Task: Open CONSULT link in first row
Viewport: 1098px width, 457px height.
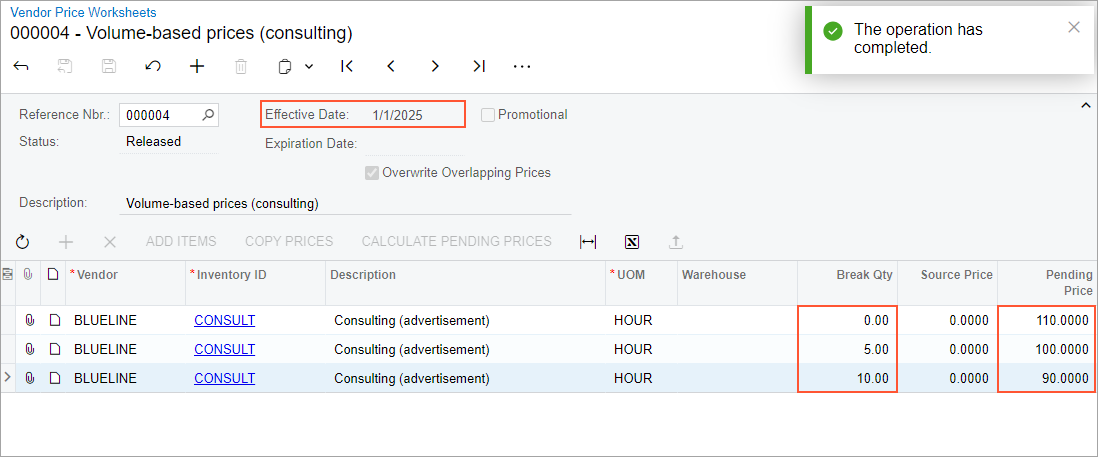Action: [x=224, y=321]
